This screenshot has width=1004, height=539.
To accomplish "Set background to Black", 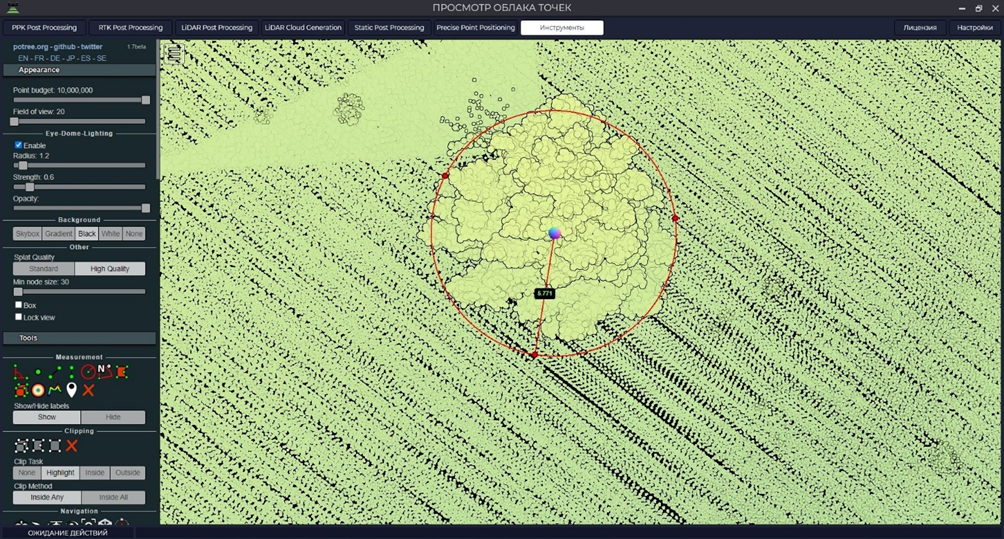I will 86,234.
